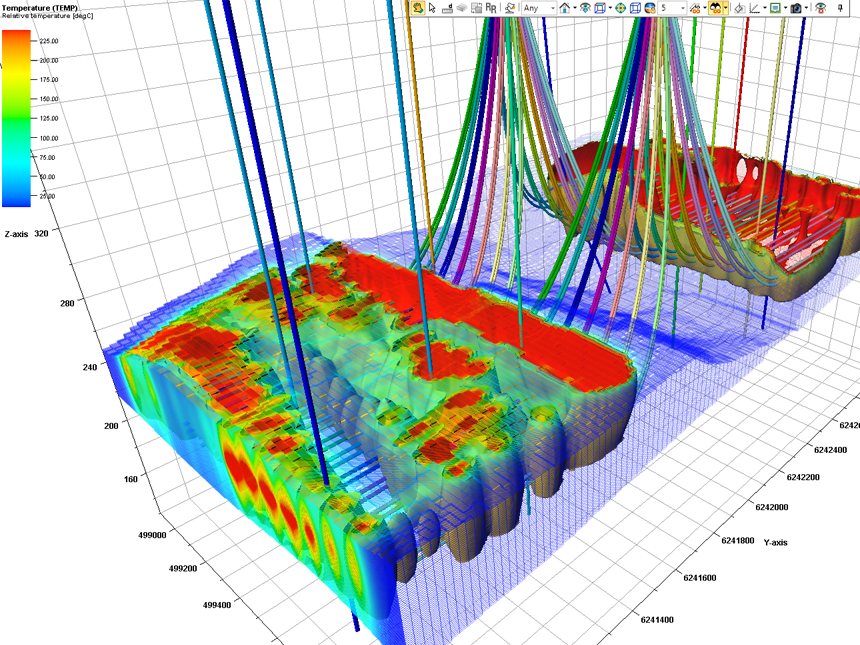
Task: Click the large red hot zone on model
Action: (x=520, y=325)
